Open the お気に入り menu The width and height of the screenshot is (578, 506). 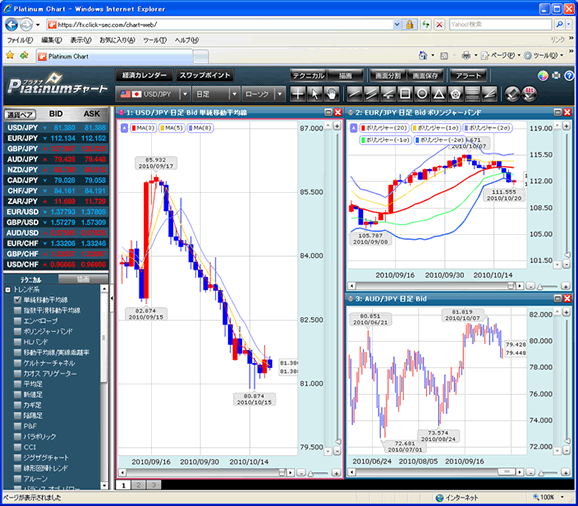117,40
